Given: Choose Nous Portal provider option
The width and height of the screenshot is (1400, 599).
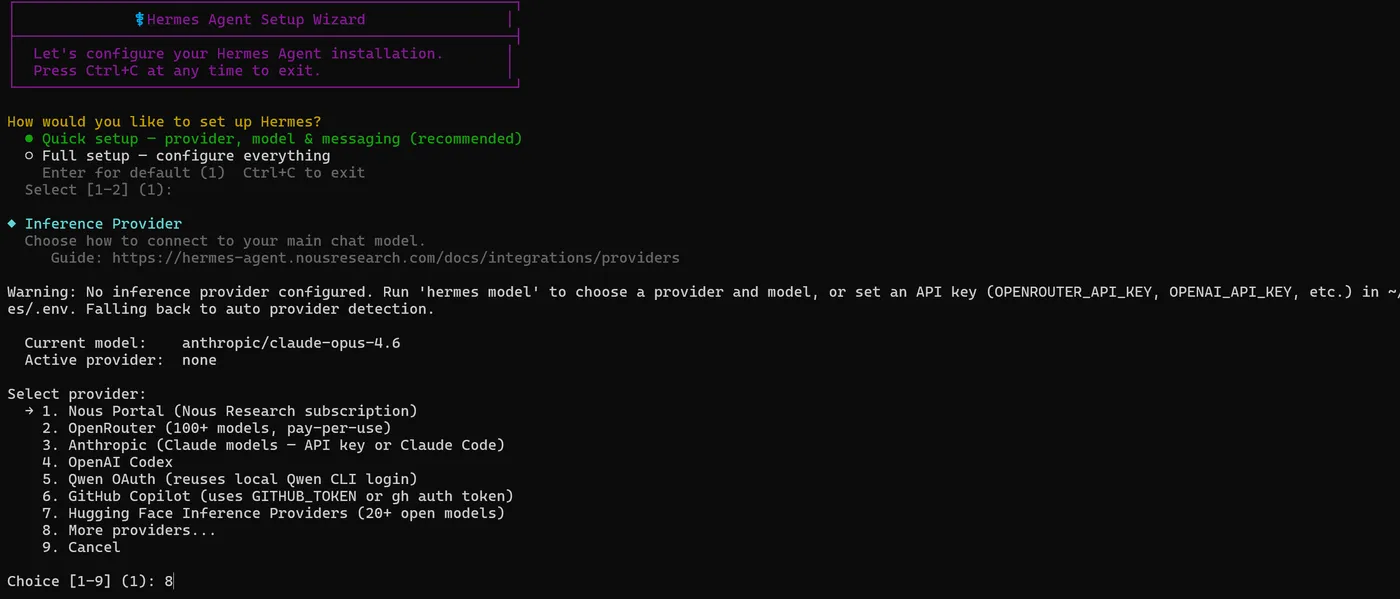Looking at the screenshot, I should (229, 411).
